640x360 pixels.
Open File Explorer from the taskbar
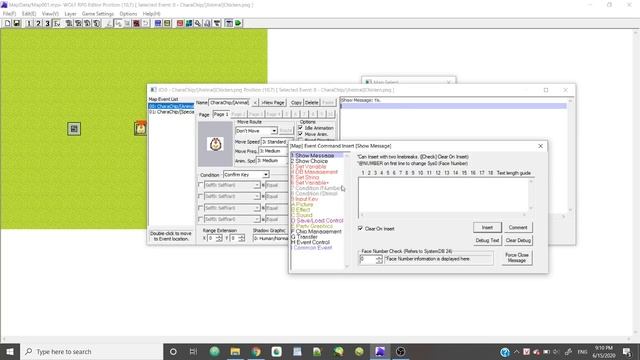coord(235,351)
